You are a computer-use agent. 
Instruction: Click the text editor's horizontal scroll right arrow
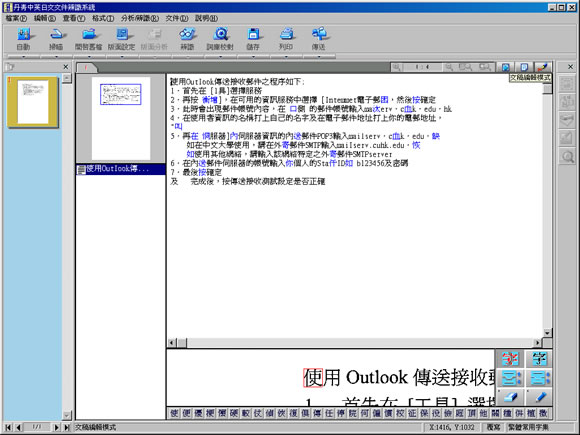[x=538, y=343]
